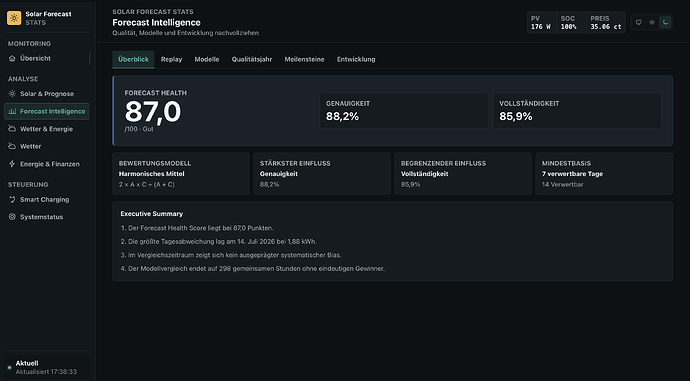
Task: Open Smart Charging in the sidebar
Action: coord(47,199)
